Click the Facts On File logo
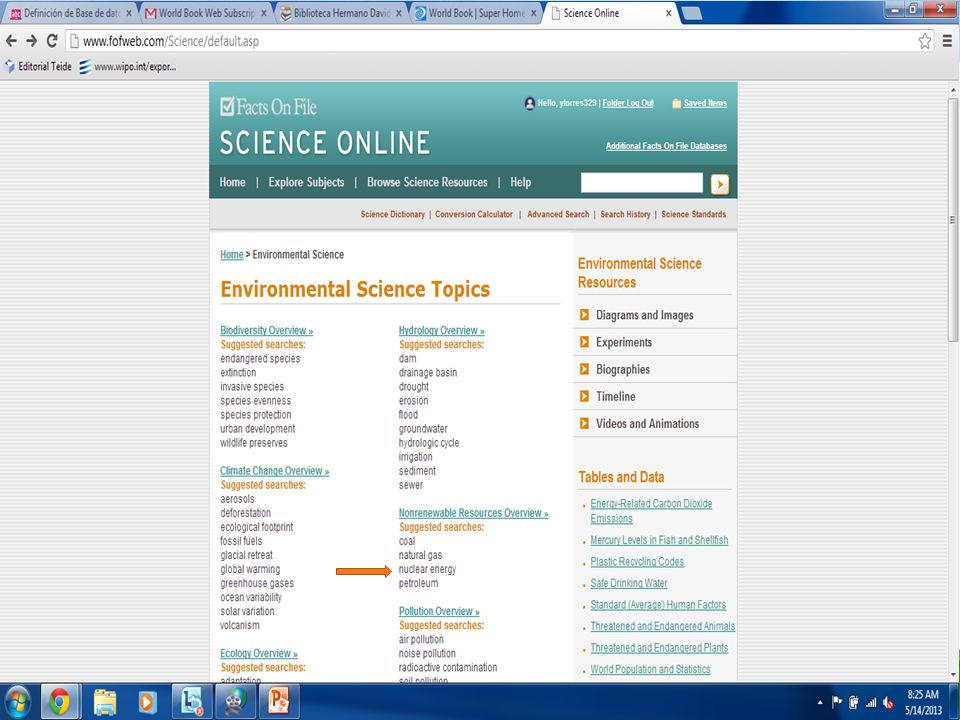The image size is (960, 720). pos(269,107)
